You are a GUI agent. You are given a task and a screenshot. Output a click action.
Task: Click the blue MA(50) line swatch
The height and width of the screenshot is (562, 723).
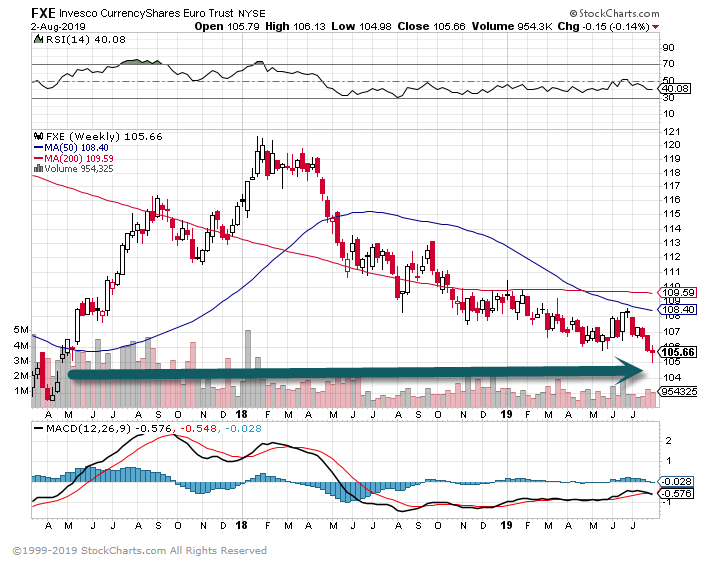(38, 148)
